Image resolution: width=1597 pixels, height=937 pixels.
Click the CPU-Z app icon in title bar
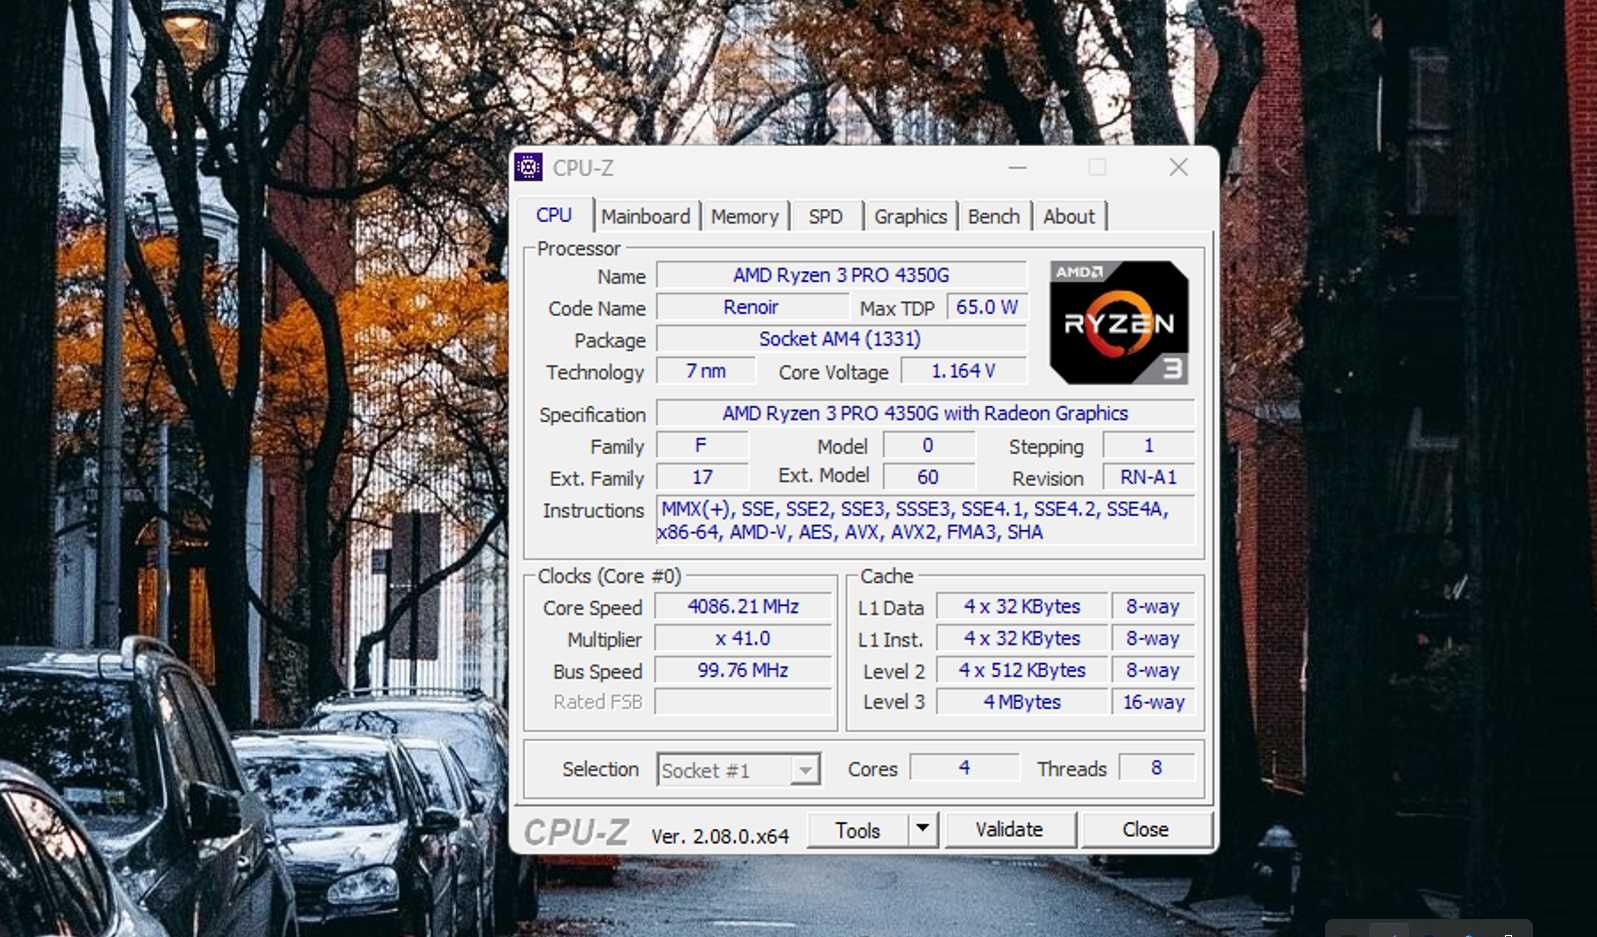tap(528, 167)
